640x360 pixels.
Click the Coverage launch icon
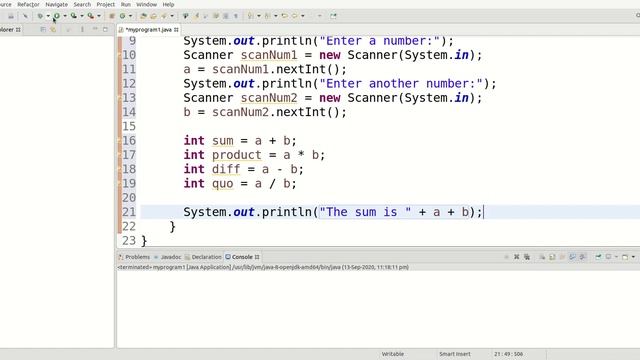click(x=73, y=16)
